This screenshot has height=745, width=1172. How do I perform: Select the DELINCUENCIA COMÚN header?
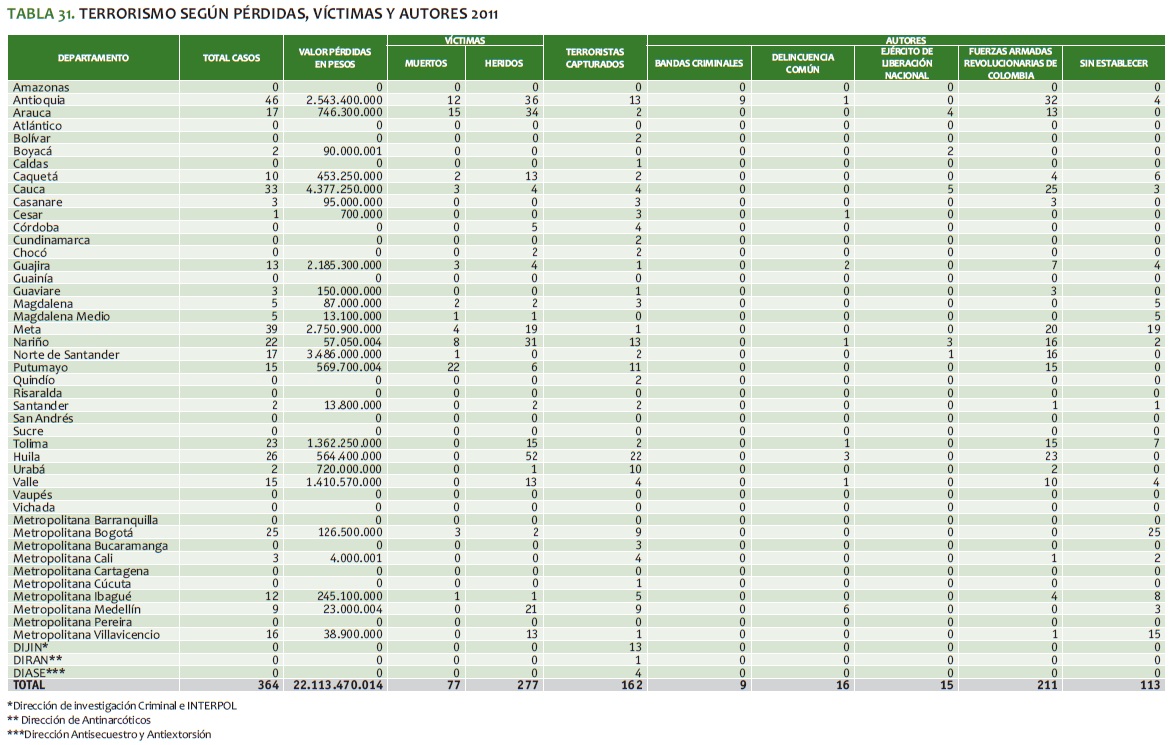[802, 63]
